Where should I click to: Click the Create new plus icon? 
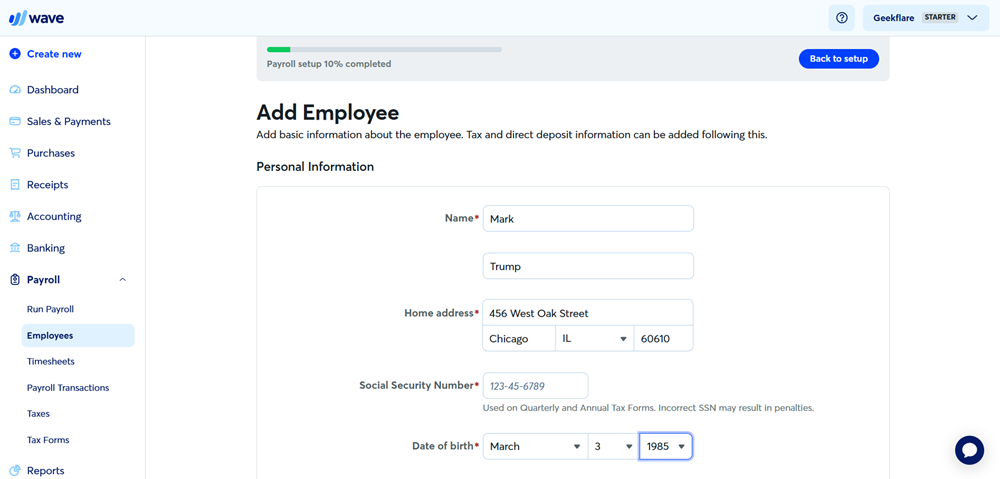[x=15, y=54]
